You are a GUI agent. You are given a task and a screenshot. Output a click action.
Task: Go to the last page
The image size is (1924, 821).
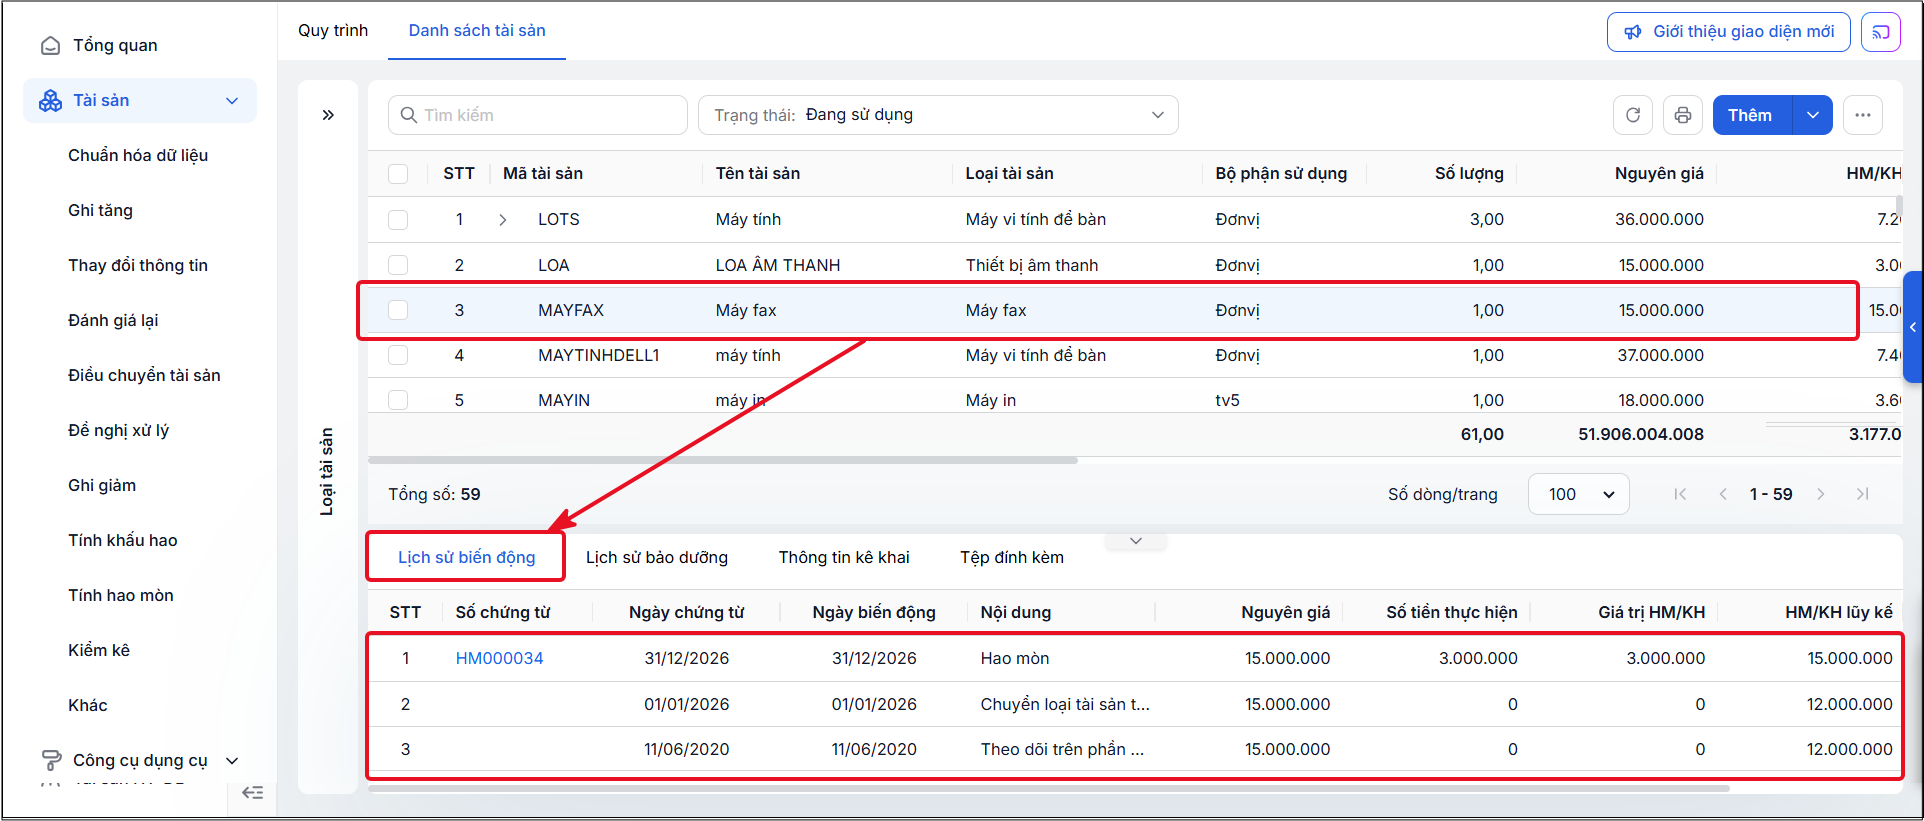pos(1862,494)
